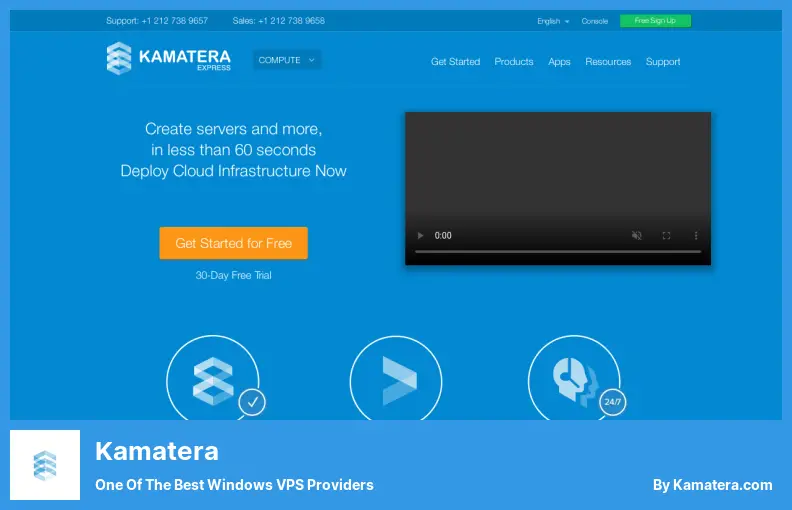Click the video player area
792x510 pixels.
point(558,188)
